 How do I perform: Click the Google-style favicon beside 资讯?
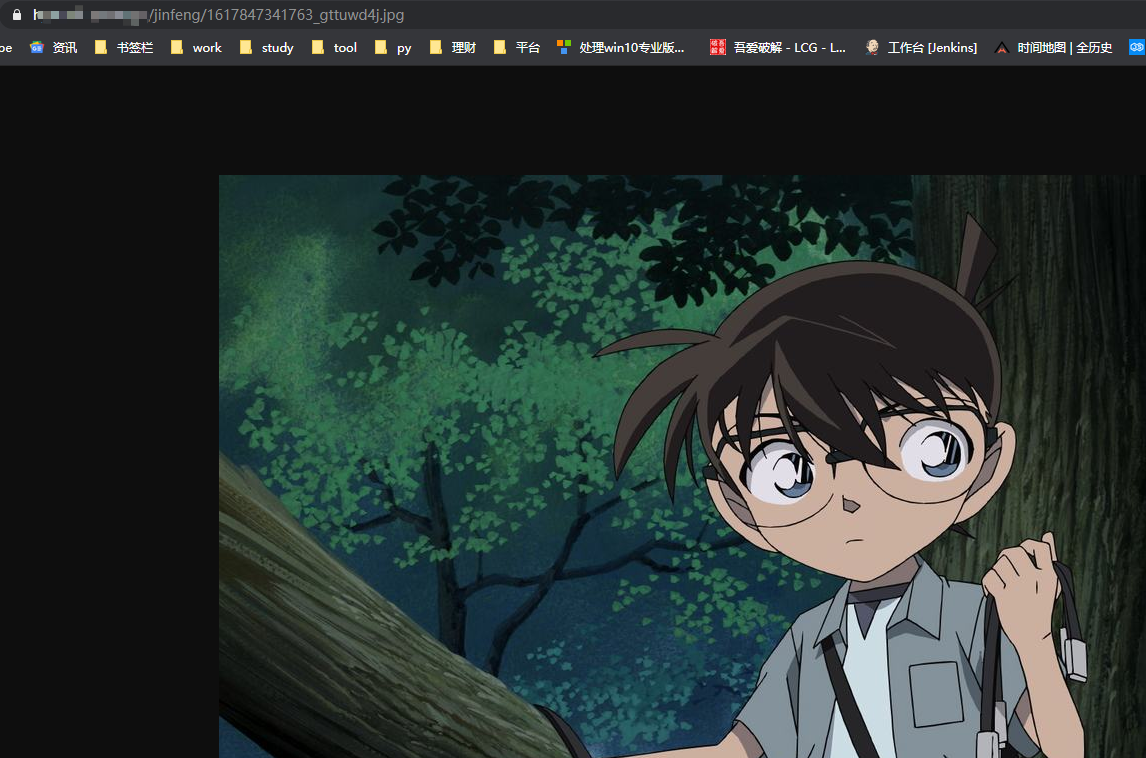[36, 47]
